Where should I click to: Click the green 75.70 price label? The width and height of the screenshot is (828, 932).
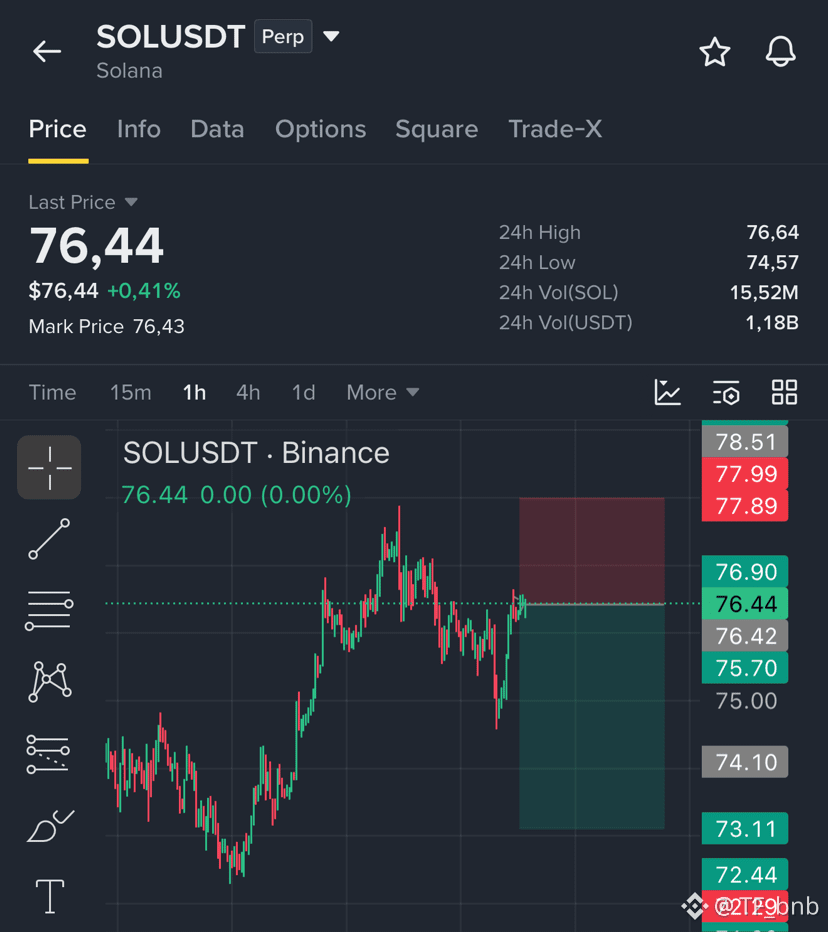[x=745, y=668]
